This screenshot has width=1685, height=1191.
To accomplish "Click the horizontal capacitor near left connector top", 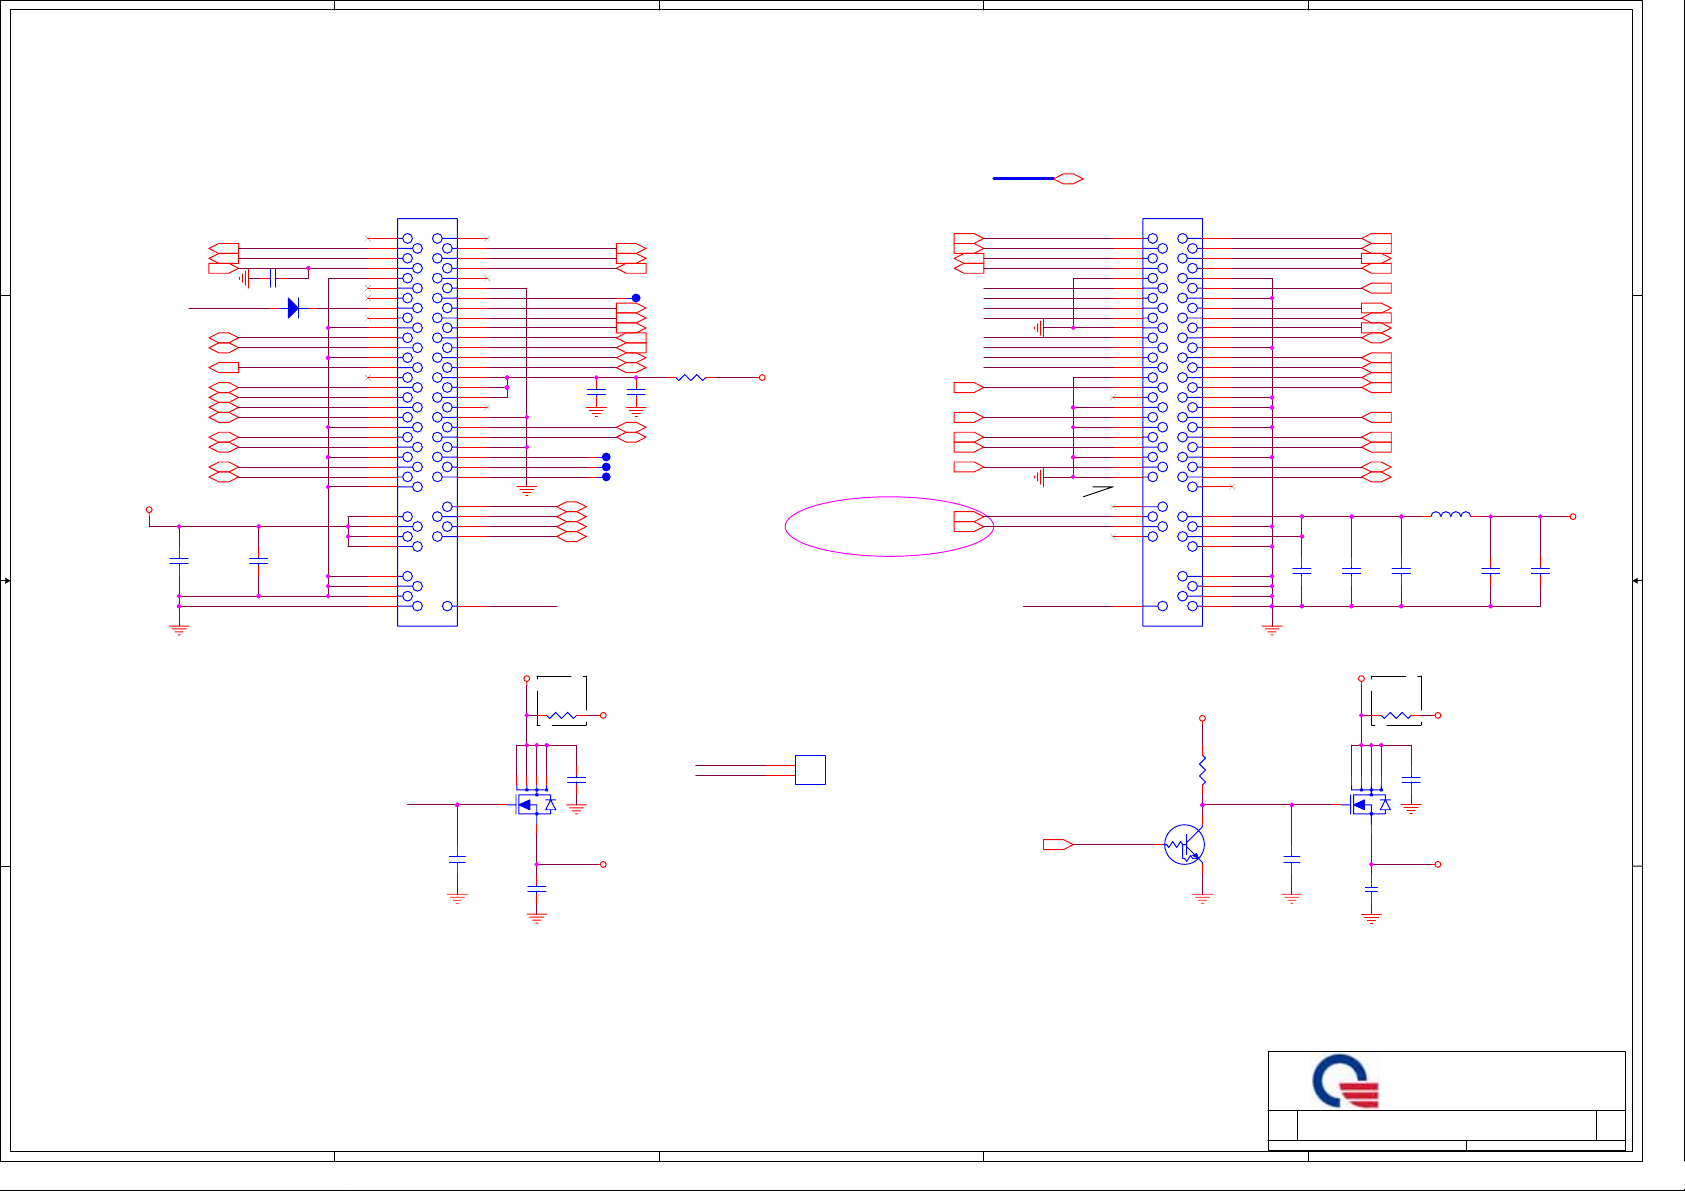I will pos(272,278).
